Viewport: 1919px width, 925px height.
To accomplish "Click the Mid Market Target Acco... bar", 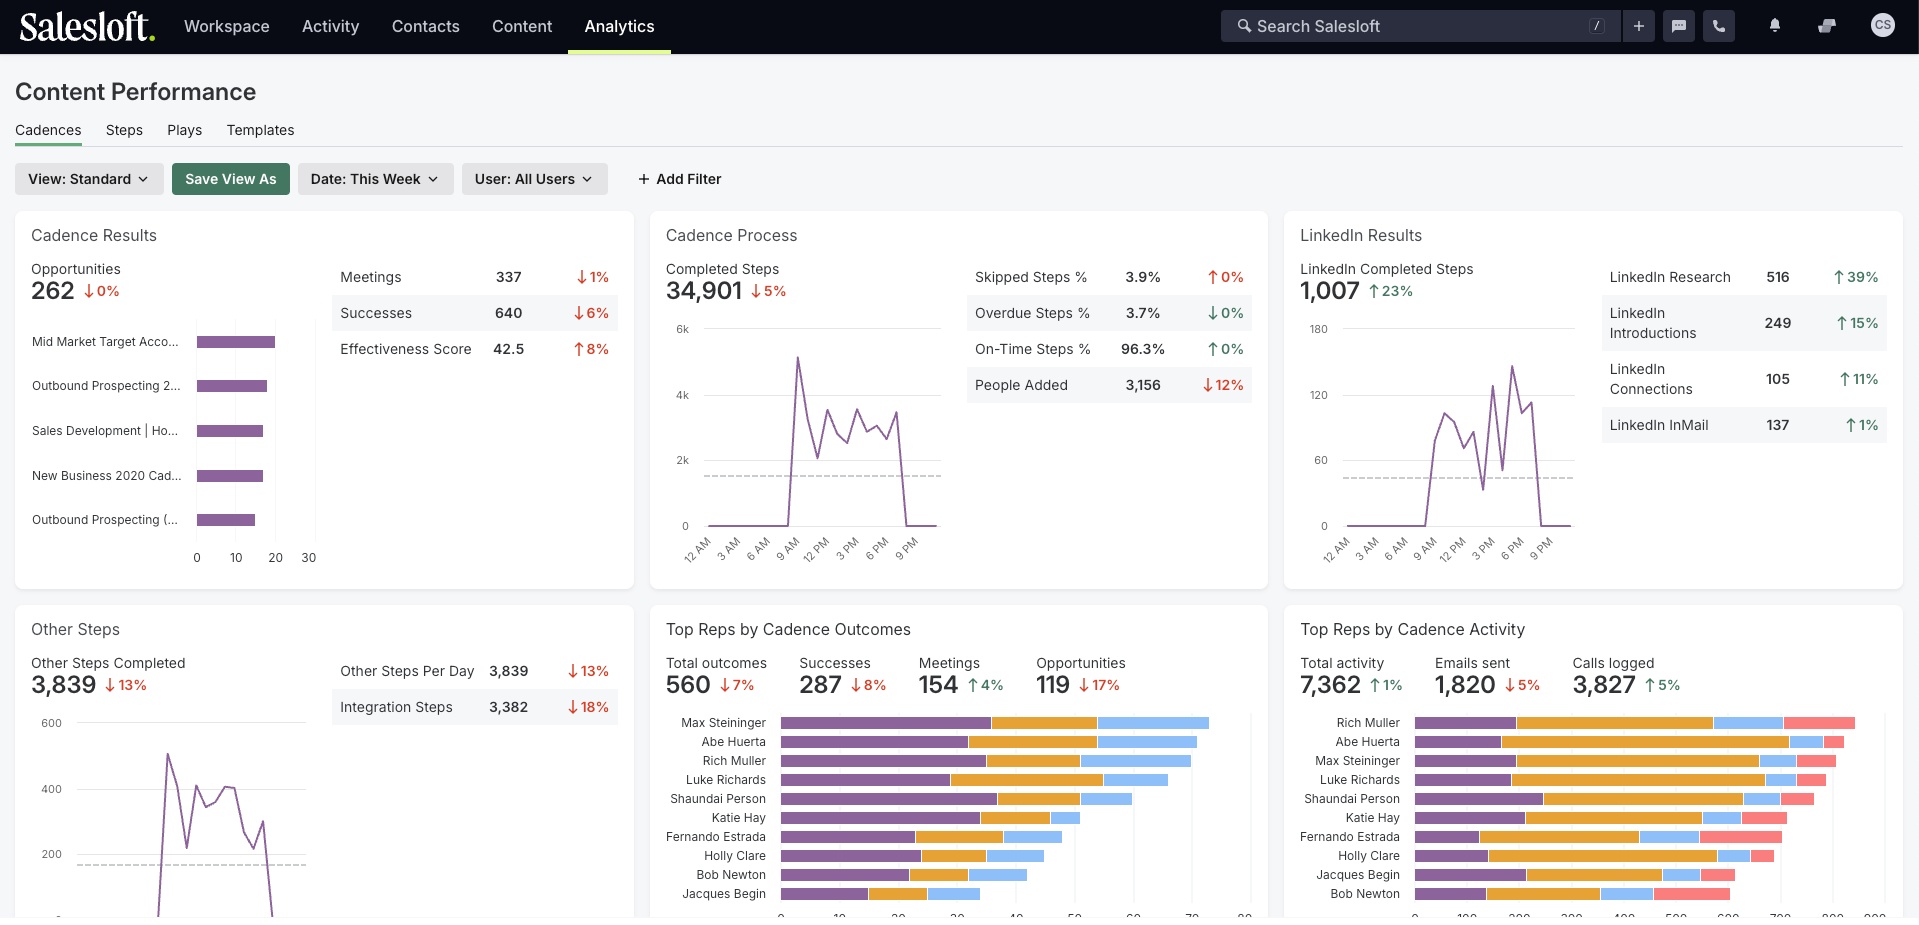I will coord(236,342).
